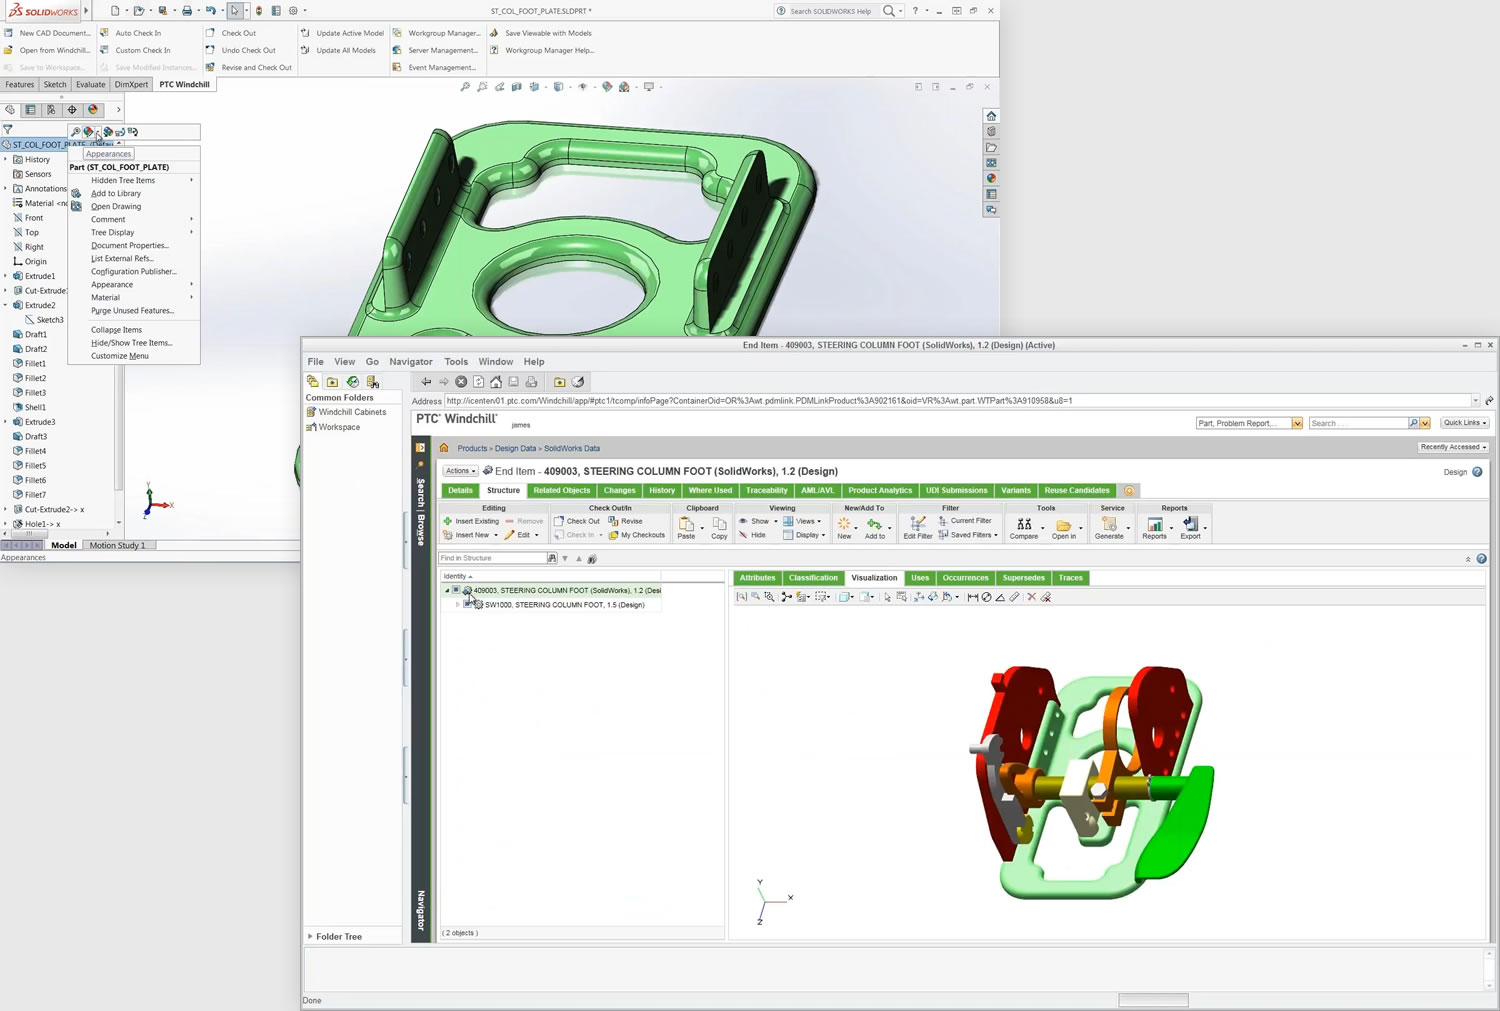Click the Stop button in the browser toolbar
This screenshot has width=1500, height=1011.
(461, 382)
